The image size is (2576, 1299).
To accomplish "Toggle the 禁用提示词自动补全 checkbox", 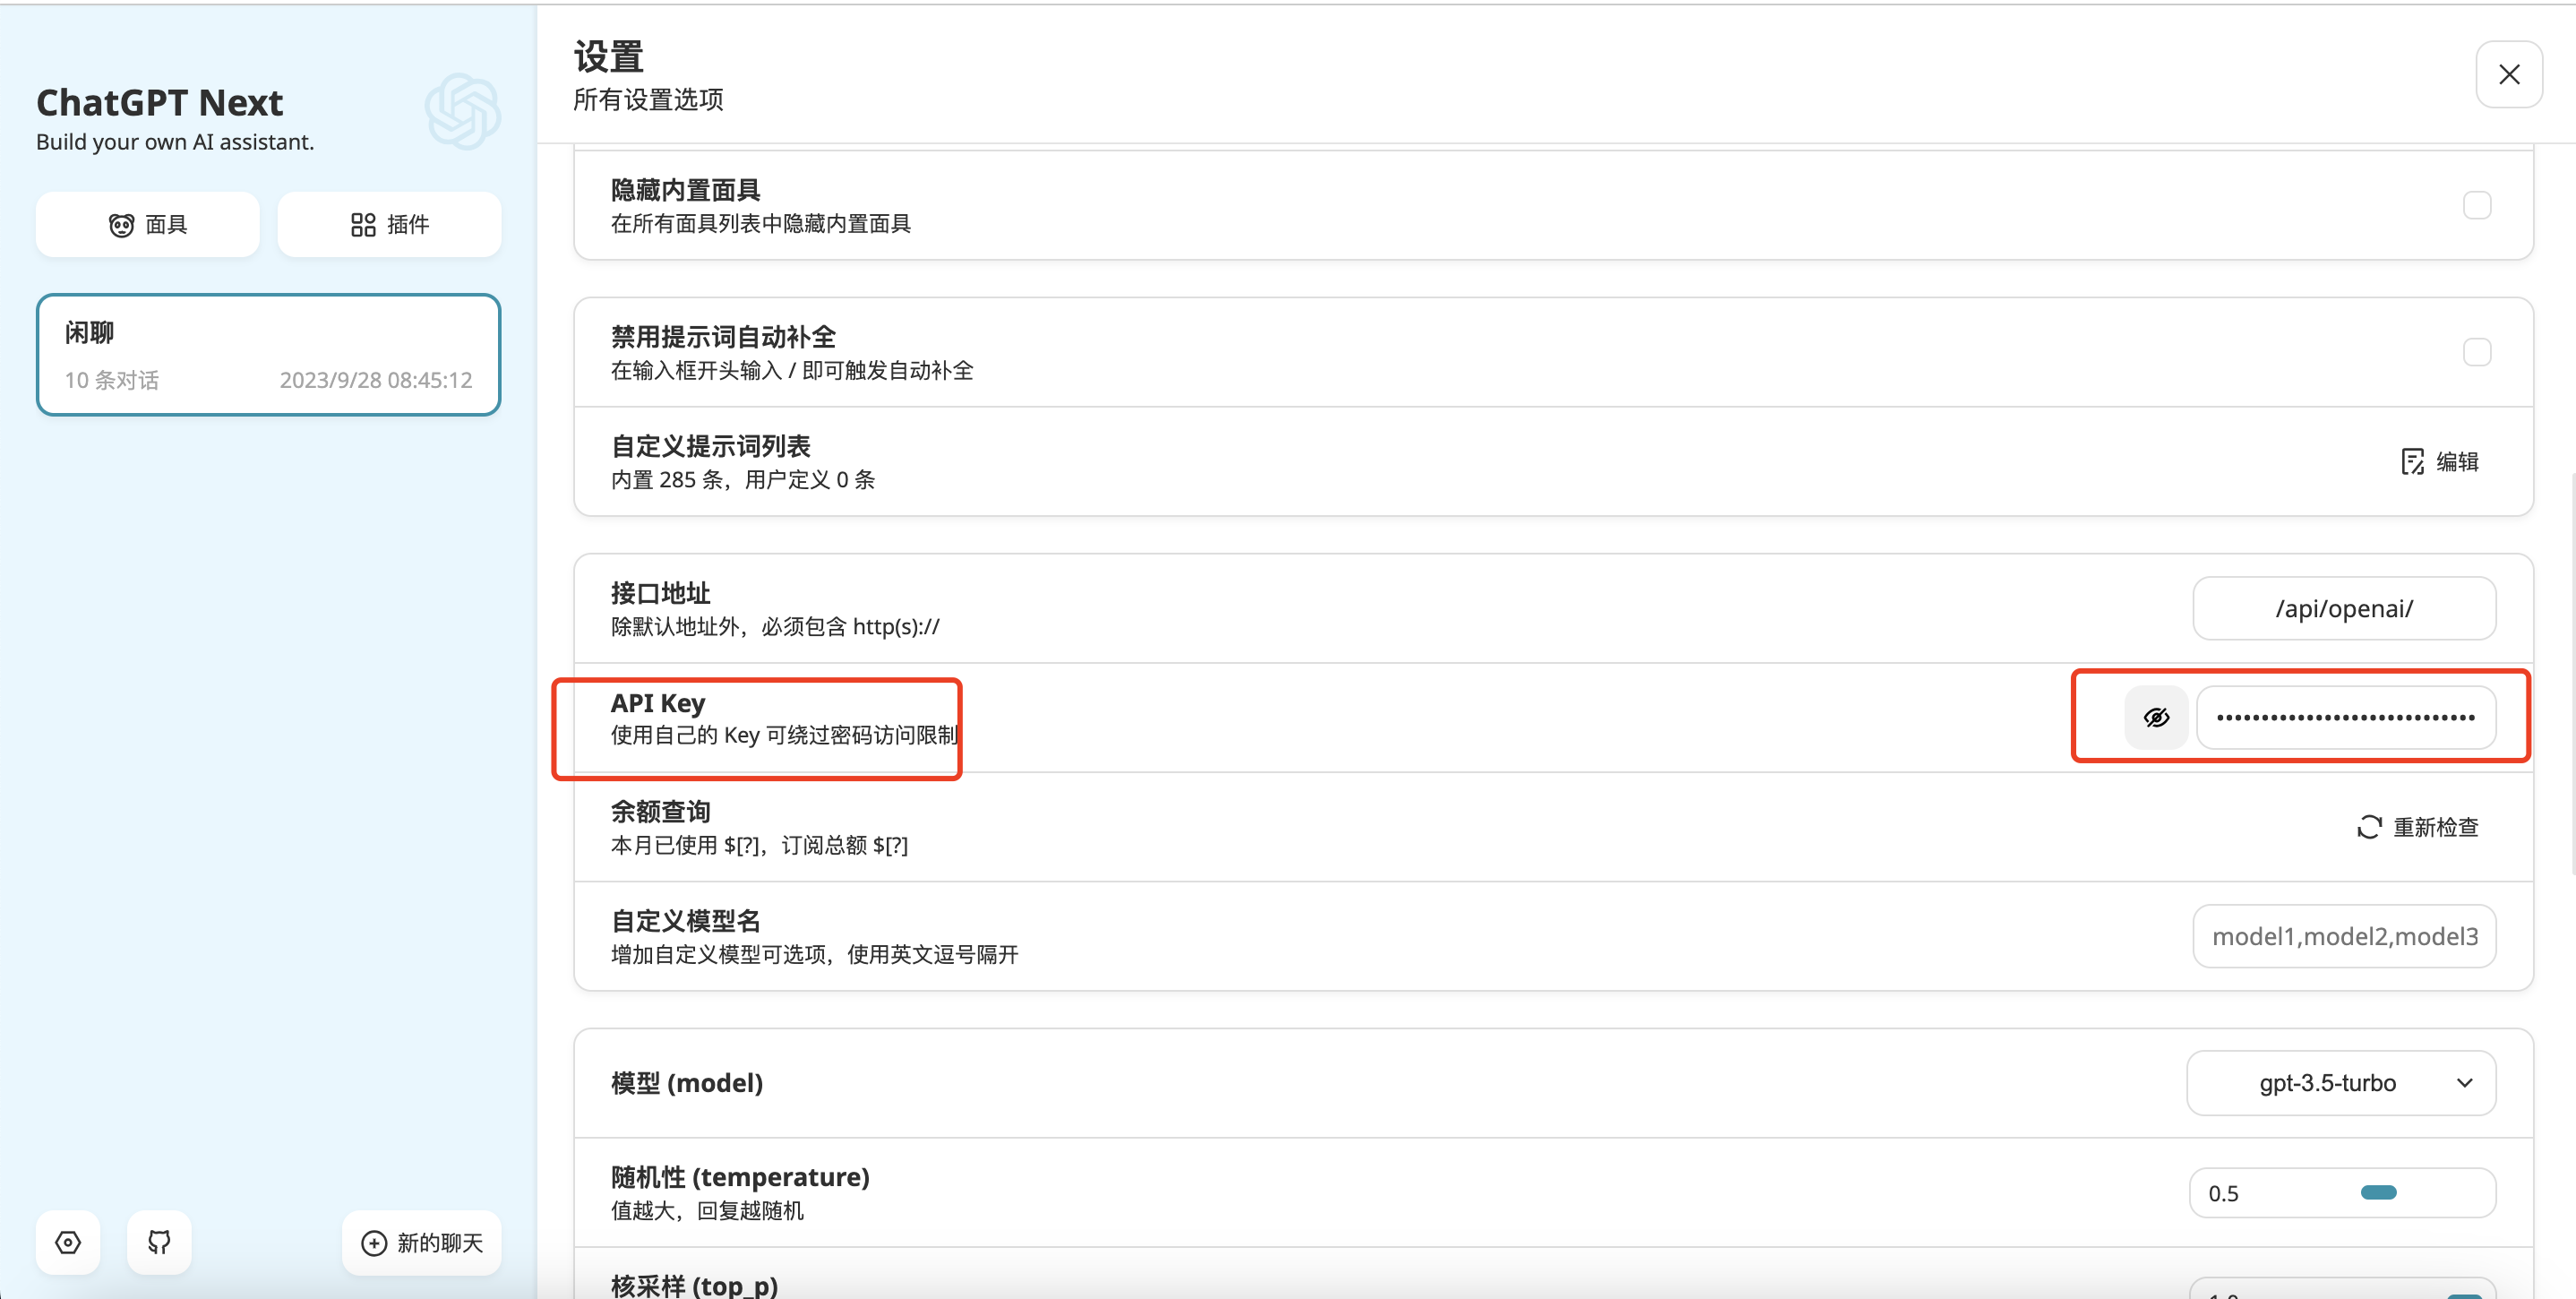I will pos(2477,352).
